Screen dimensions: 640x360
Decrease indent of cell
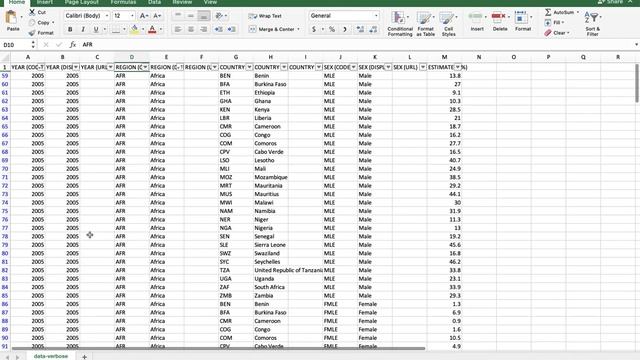[218, 29]
